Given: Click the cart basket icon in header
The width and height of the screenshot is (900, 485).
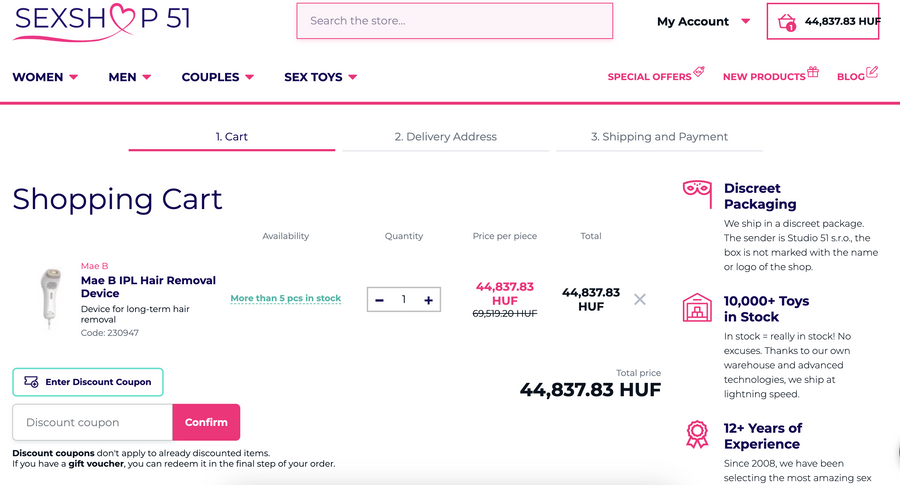Looking at the screenshot, I should (787, 22).
